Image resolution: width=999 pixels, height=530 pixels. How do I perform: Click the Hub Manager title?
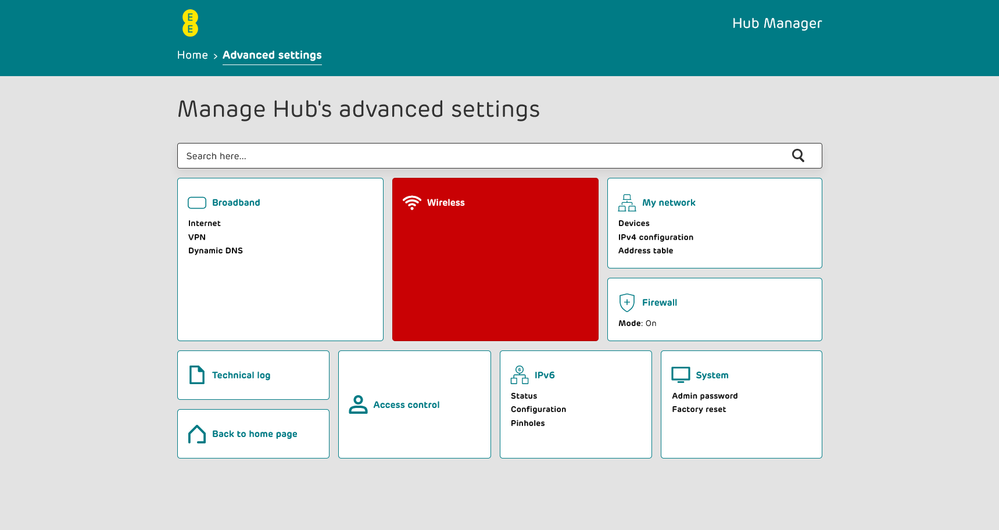click(777, 24)
